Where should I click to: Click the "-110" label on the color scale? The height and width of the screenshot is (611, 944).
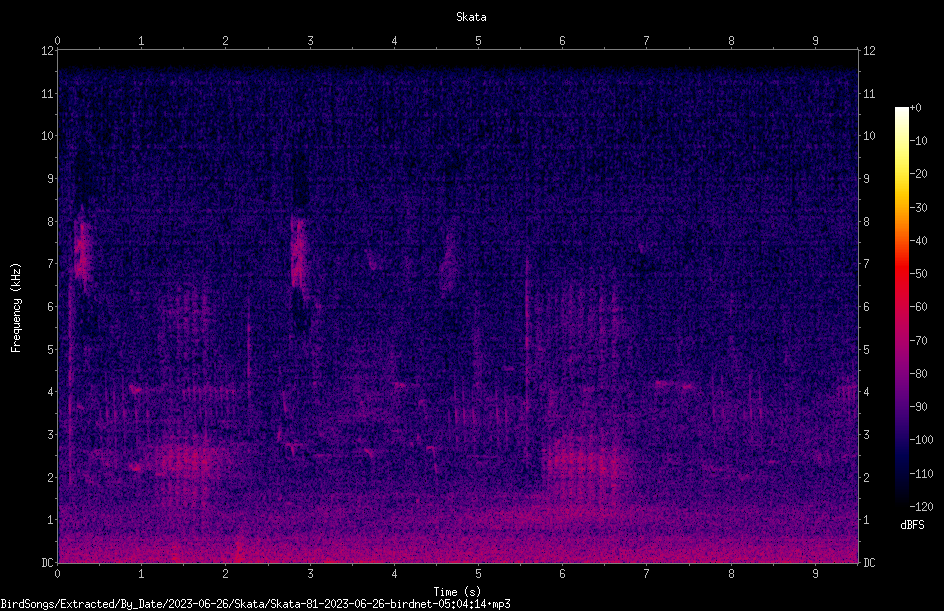(x=921, y=474)
